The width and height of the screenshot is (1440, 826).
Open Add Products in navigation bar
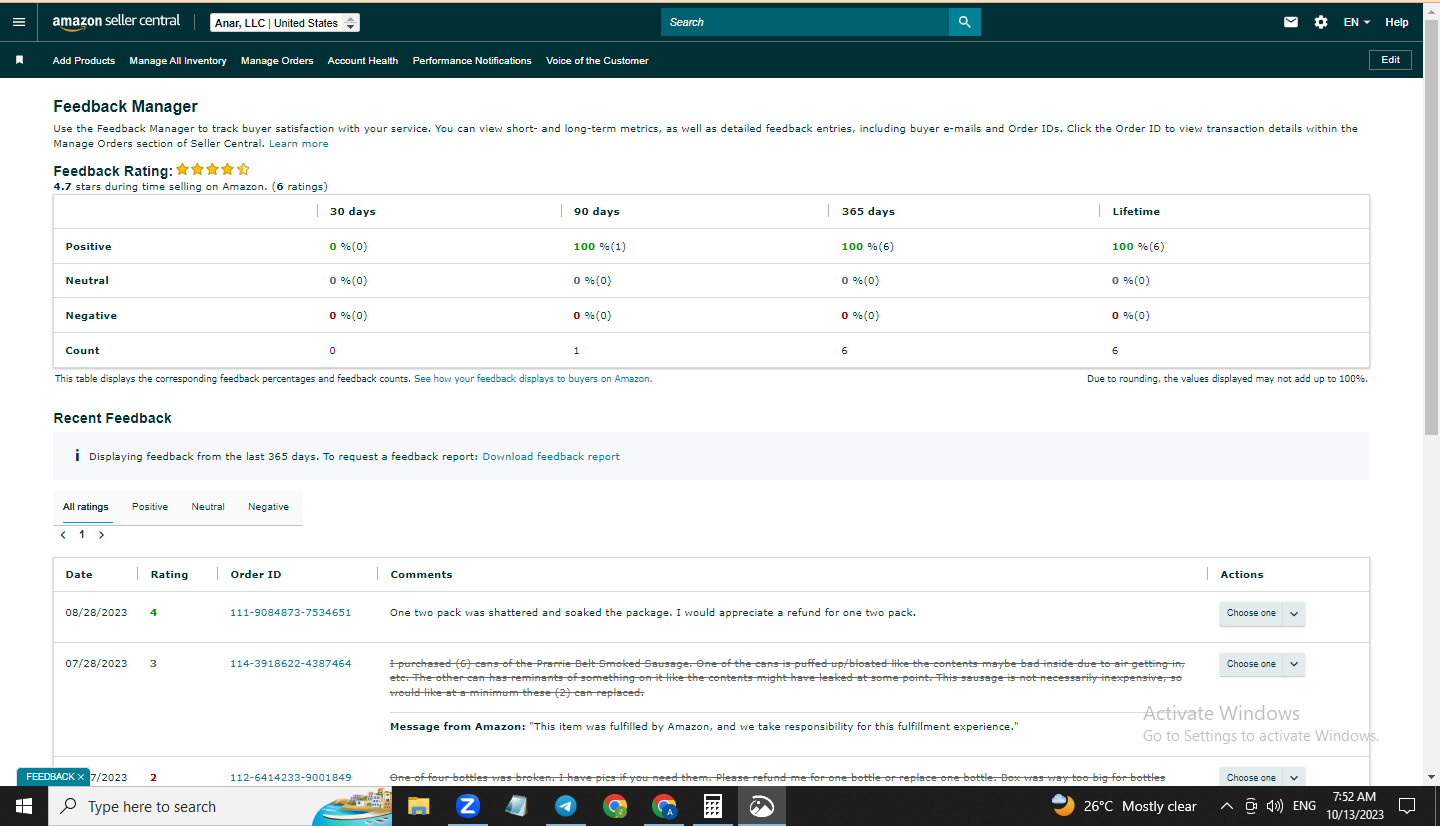(84, 61)
